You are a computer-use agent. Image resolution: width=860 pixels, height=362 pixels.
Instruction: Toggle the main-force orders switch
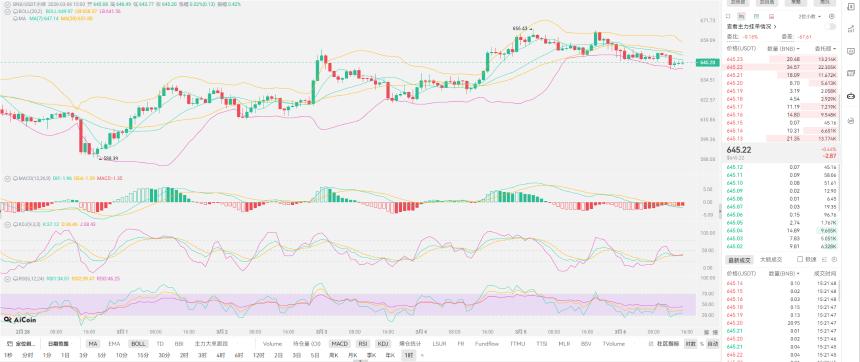[x=831, y=26]
